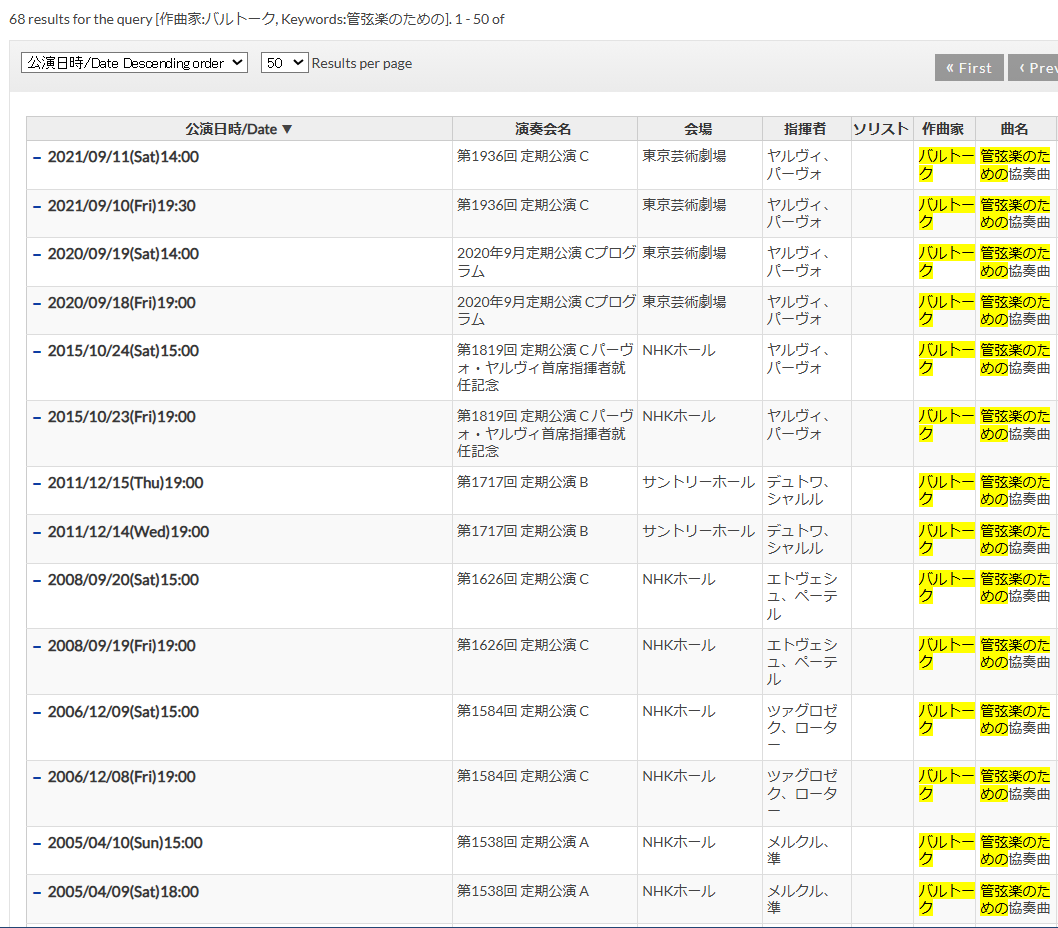Click conductor デュトワ、シャルル in 2011/12/15 row
The image size is (1058, 928).
(798, 491)
